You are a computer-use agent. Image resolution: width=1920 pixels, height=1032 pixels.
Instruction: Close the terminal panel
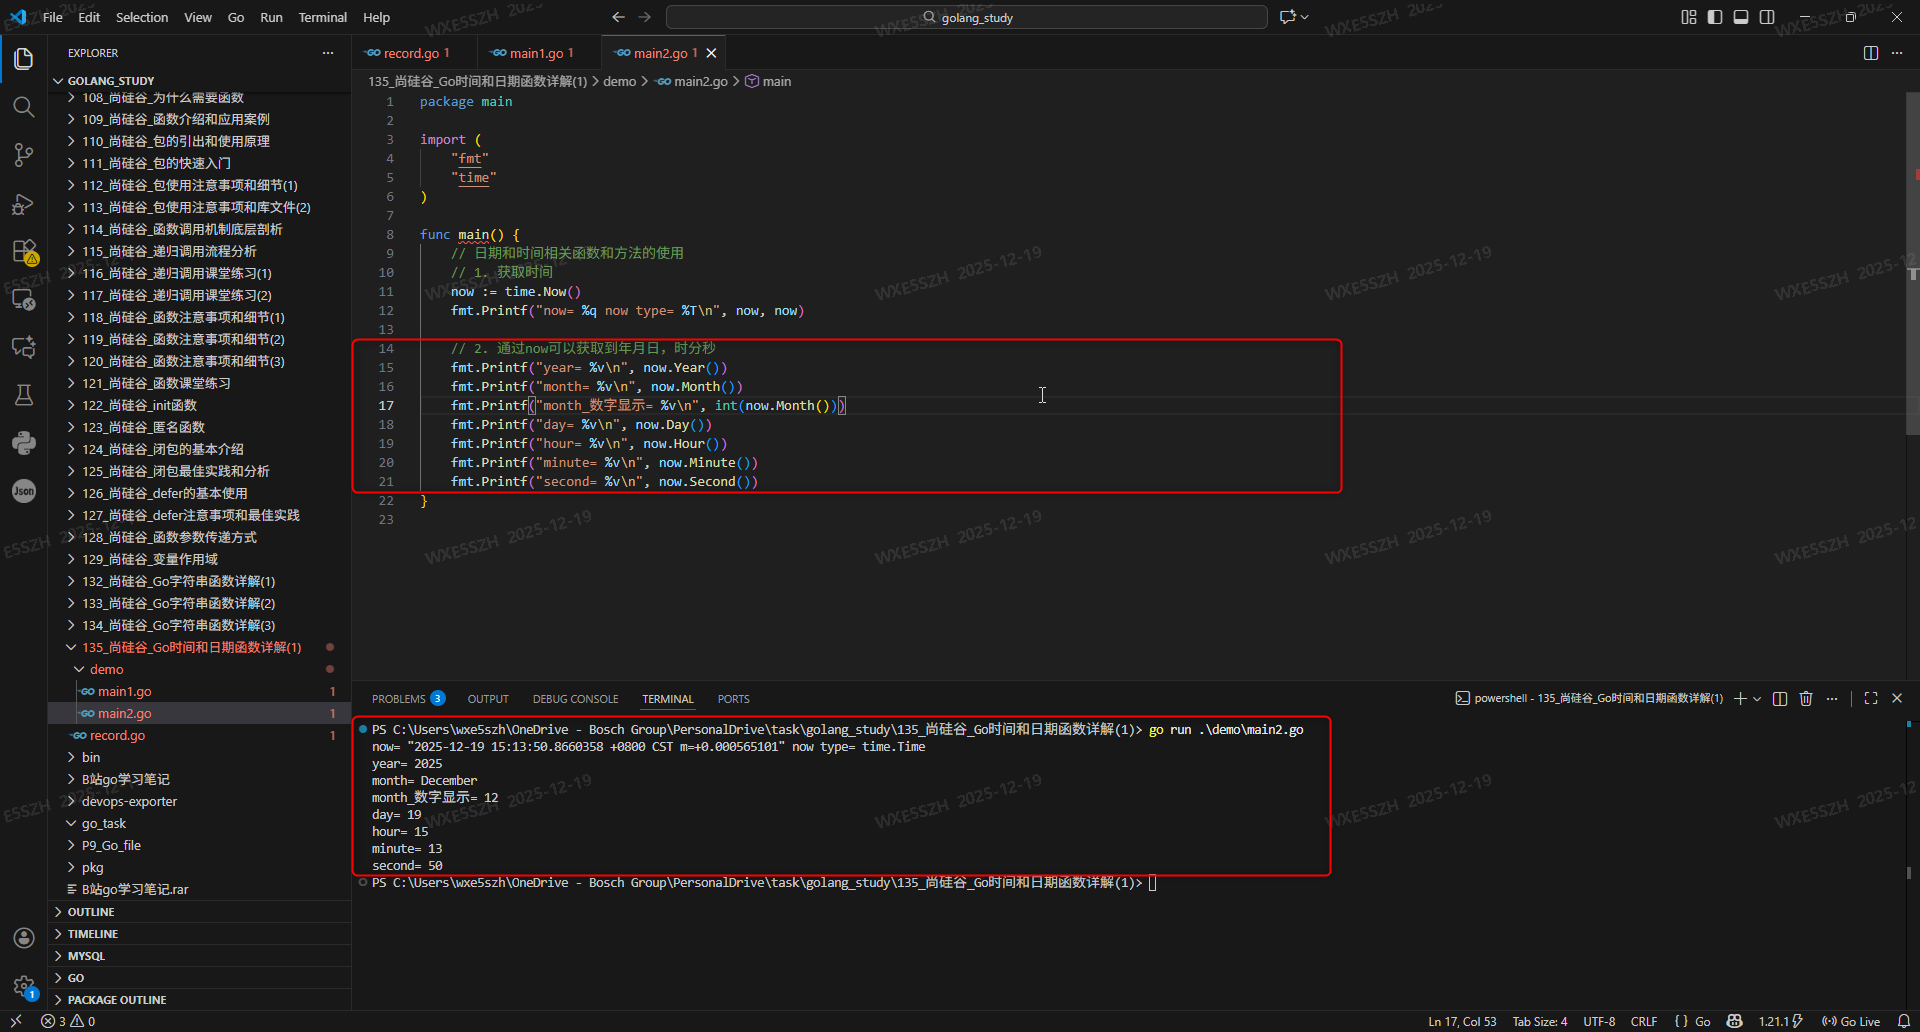coord(1897,699)
